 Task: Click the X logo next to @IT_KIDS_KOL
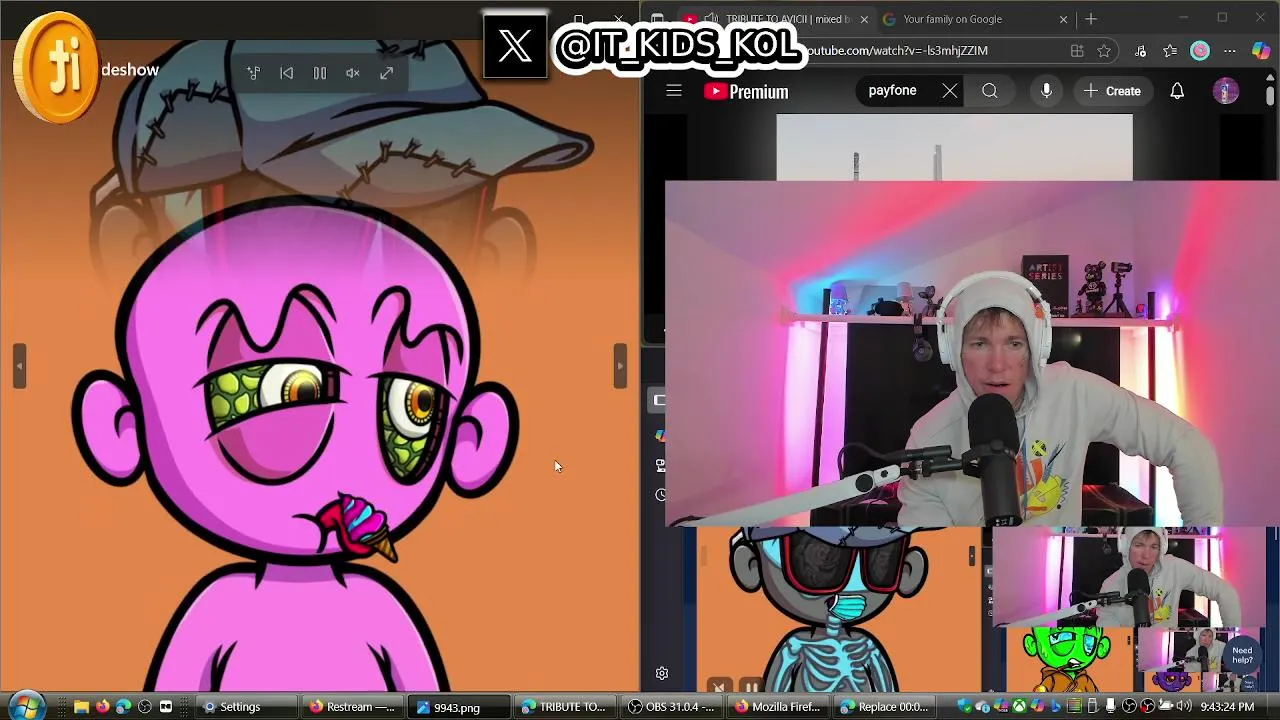tap(515, 46)
